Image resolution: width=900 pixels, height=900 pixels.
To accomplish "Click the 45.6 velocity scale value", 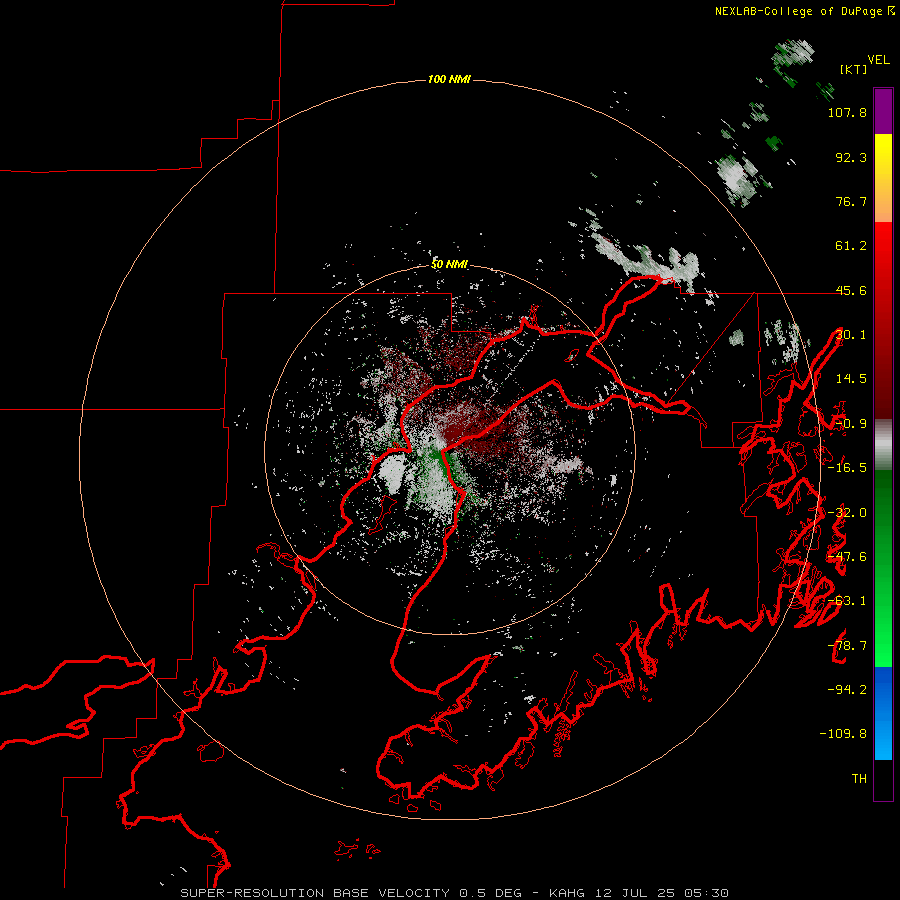I will [x=851, y=290].
